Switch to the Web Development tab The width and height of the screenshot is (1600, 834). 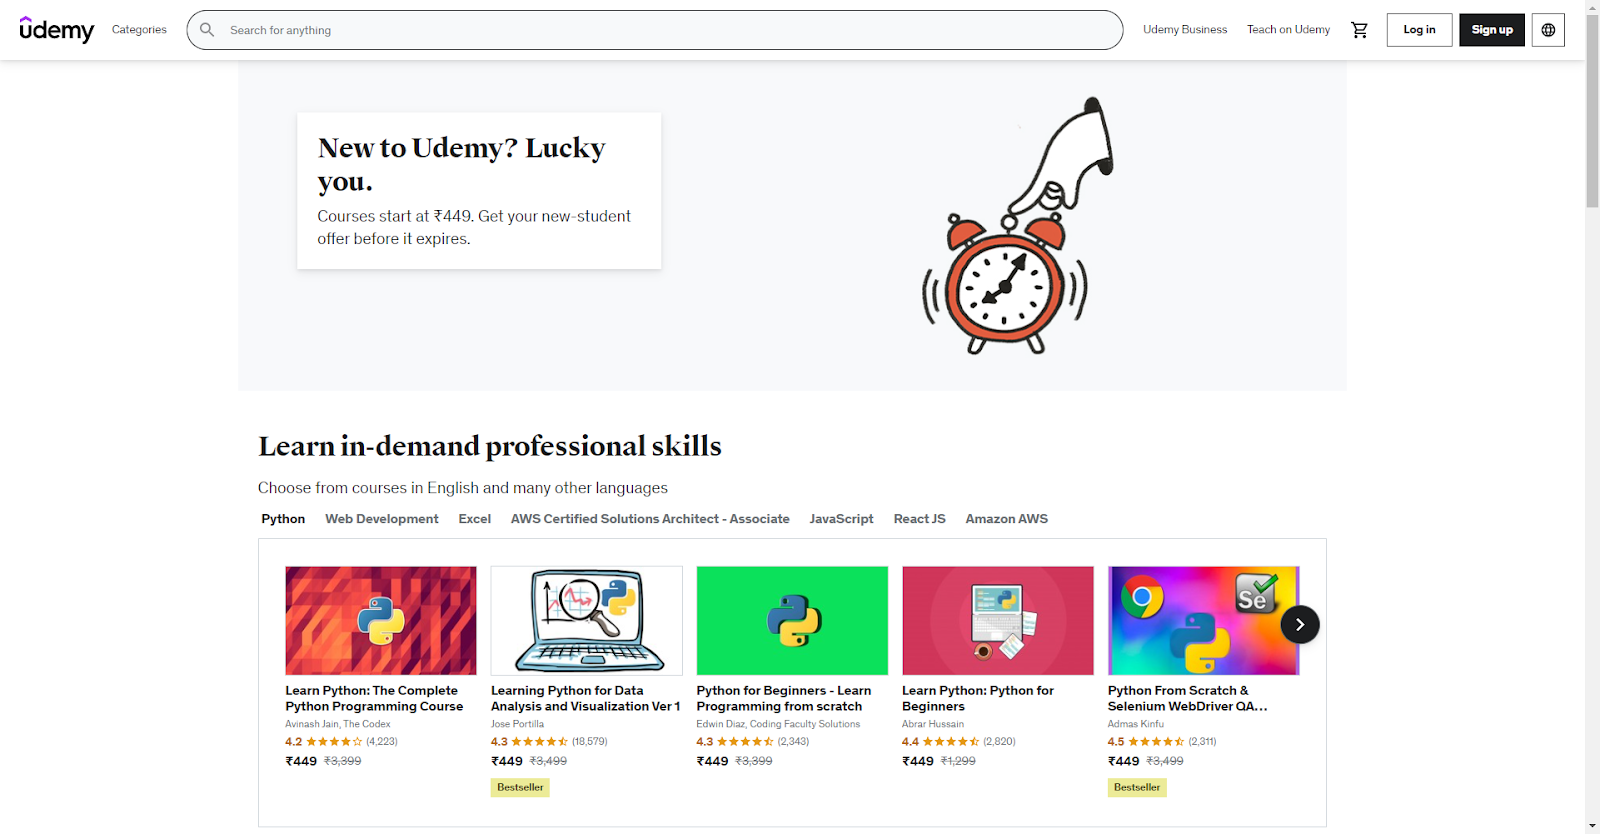(382, 519)
